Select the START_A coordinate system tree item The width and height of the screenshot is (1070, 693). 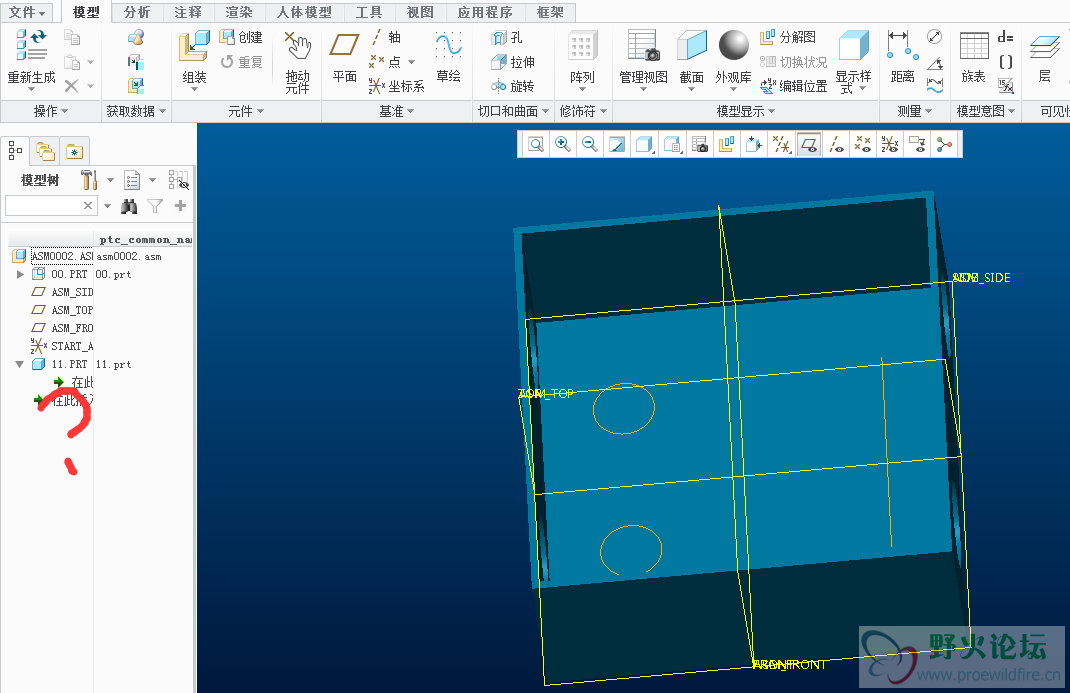tap(62, 346)
